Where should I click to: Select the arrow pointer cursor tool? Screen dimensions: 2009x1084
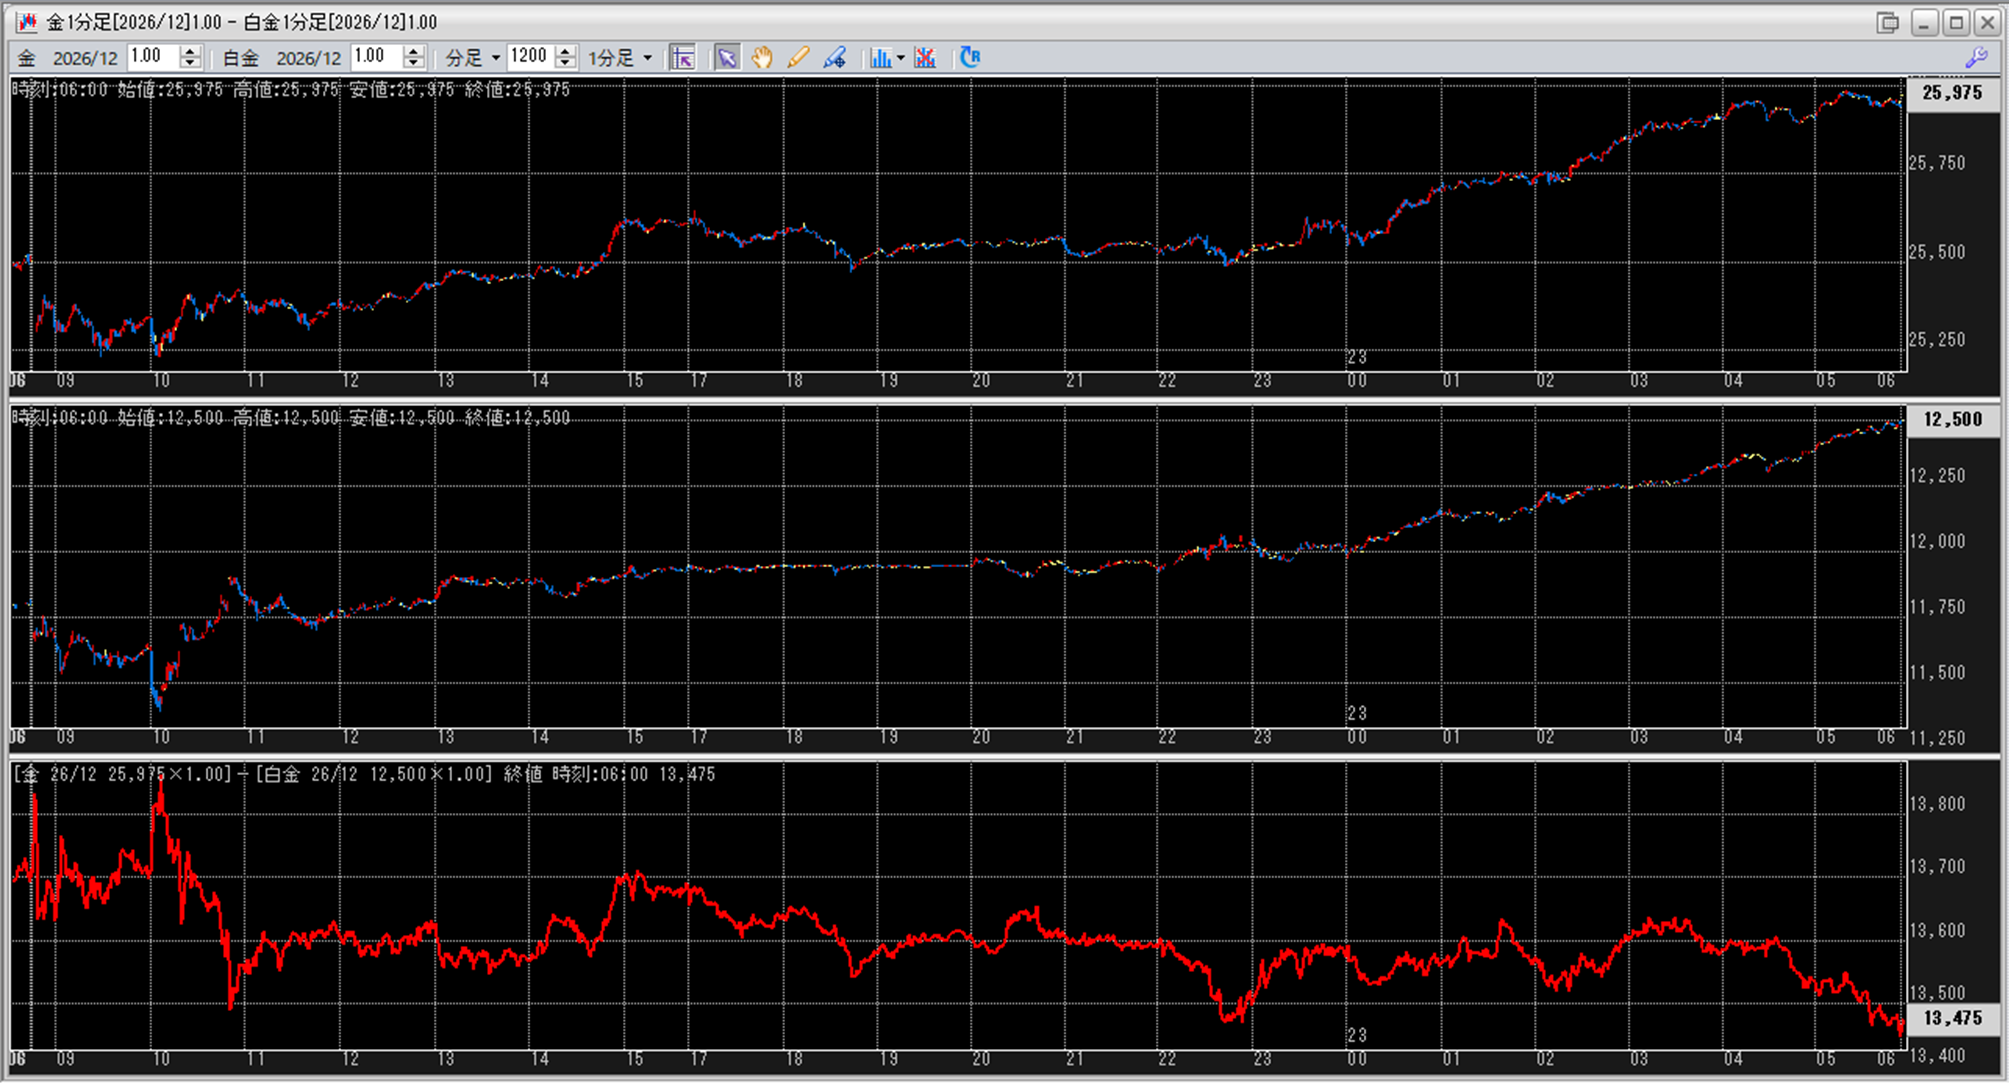click(x=727, y=58)
